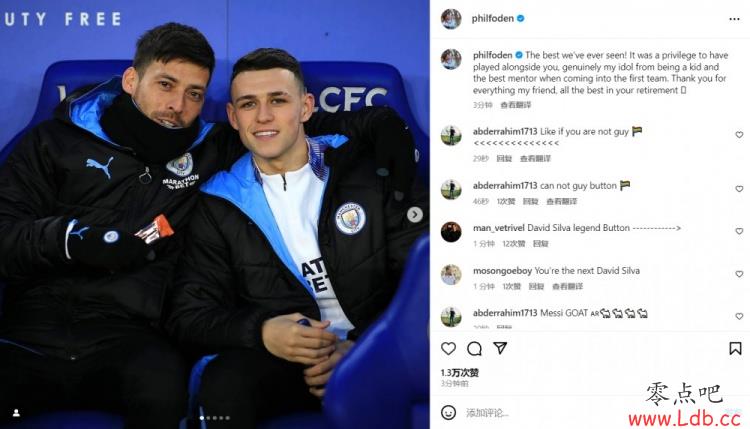Screen dimensions: 750x429
Task: Like the mosongoeboy comment heart
Action: tap(739, 274)
